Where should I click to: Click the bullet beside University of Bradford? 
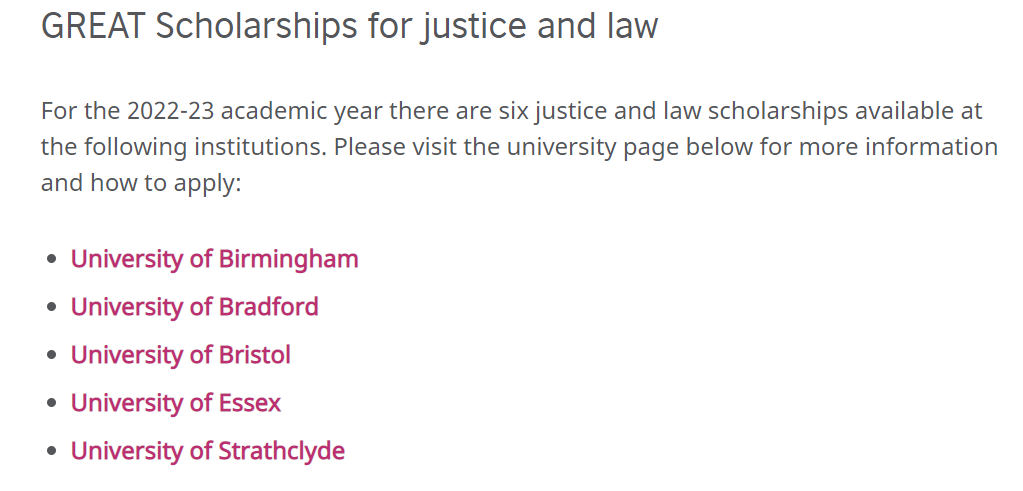tap(53, 307)
